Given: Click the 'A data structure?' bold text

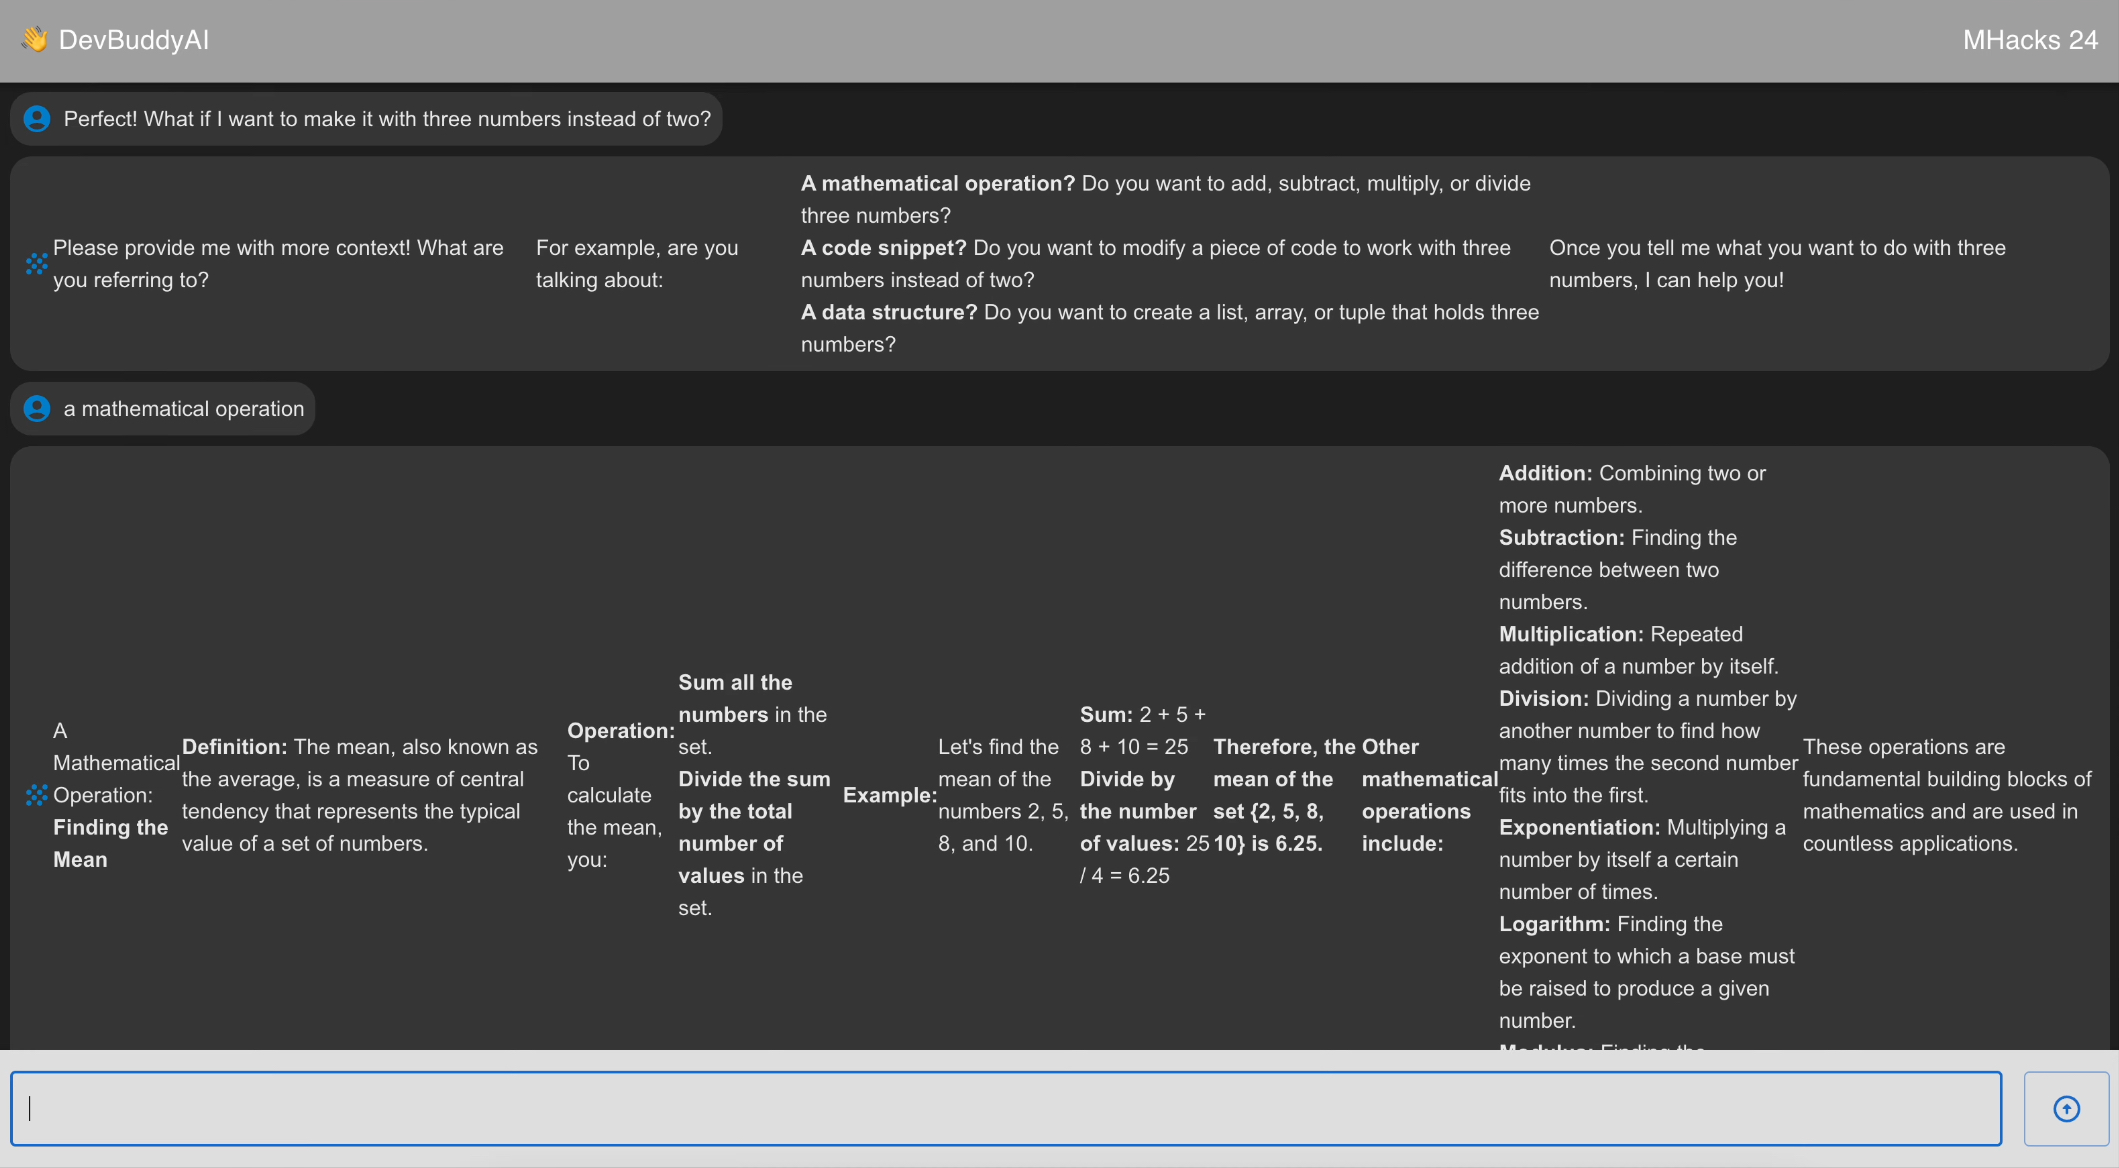Looking at the screenshot, I should [x=888, y=312].
